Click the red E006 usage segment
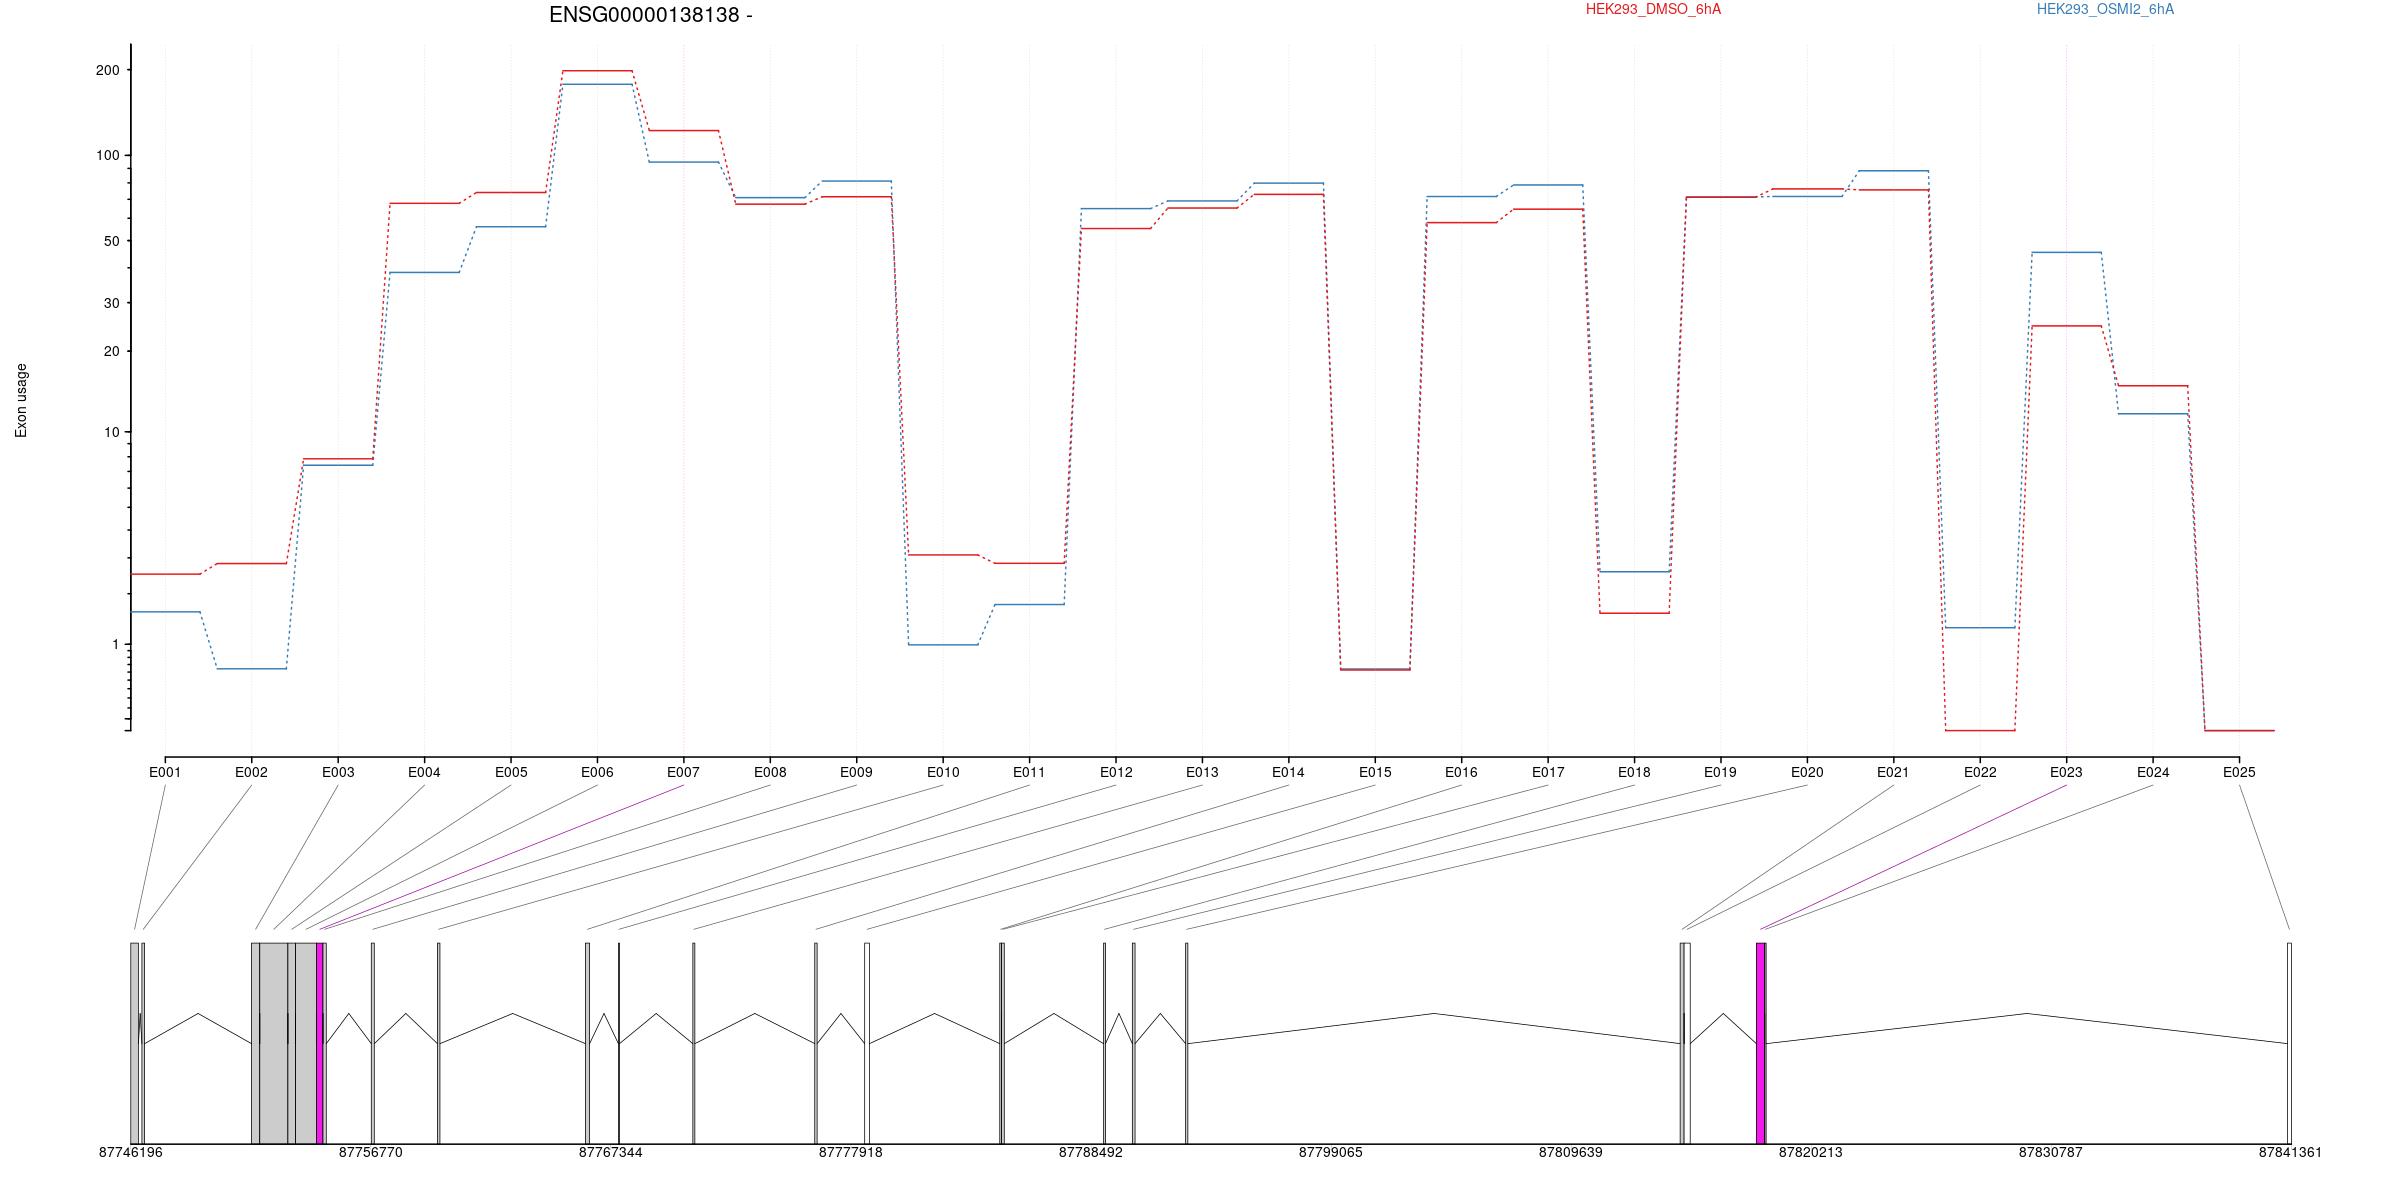The height and width of the screenshot is (1200, 2400). click(597, 71)
